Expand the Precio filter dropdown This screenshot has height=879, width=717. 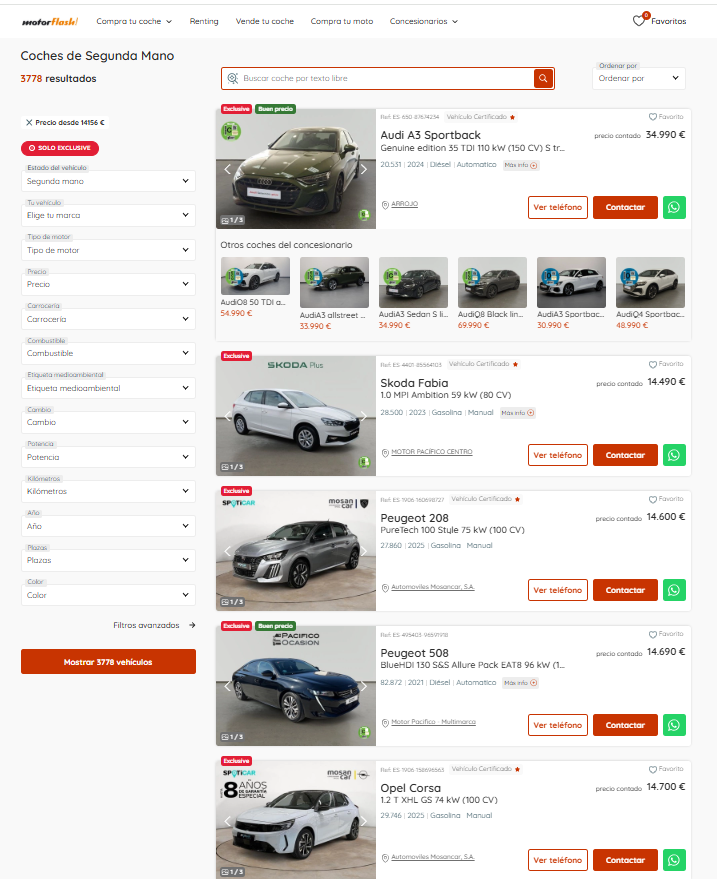pyautogui.click(x=108, y=284)
